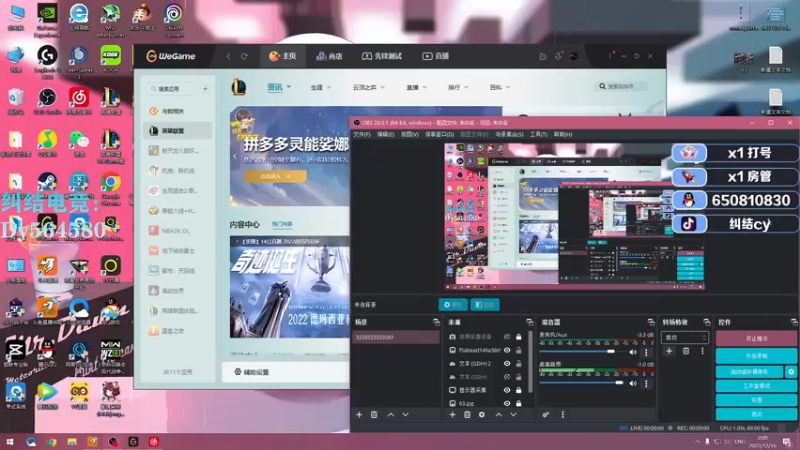Open OBS 工具(T) menu
The image size is (800, 450).
[538, 134]
